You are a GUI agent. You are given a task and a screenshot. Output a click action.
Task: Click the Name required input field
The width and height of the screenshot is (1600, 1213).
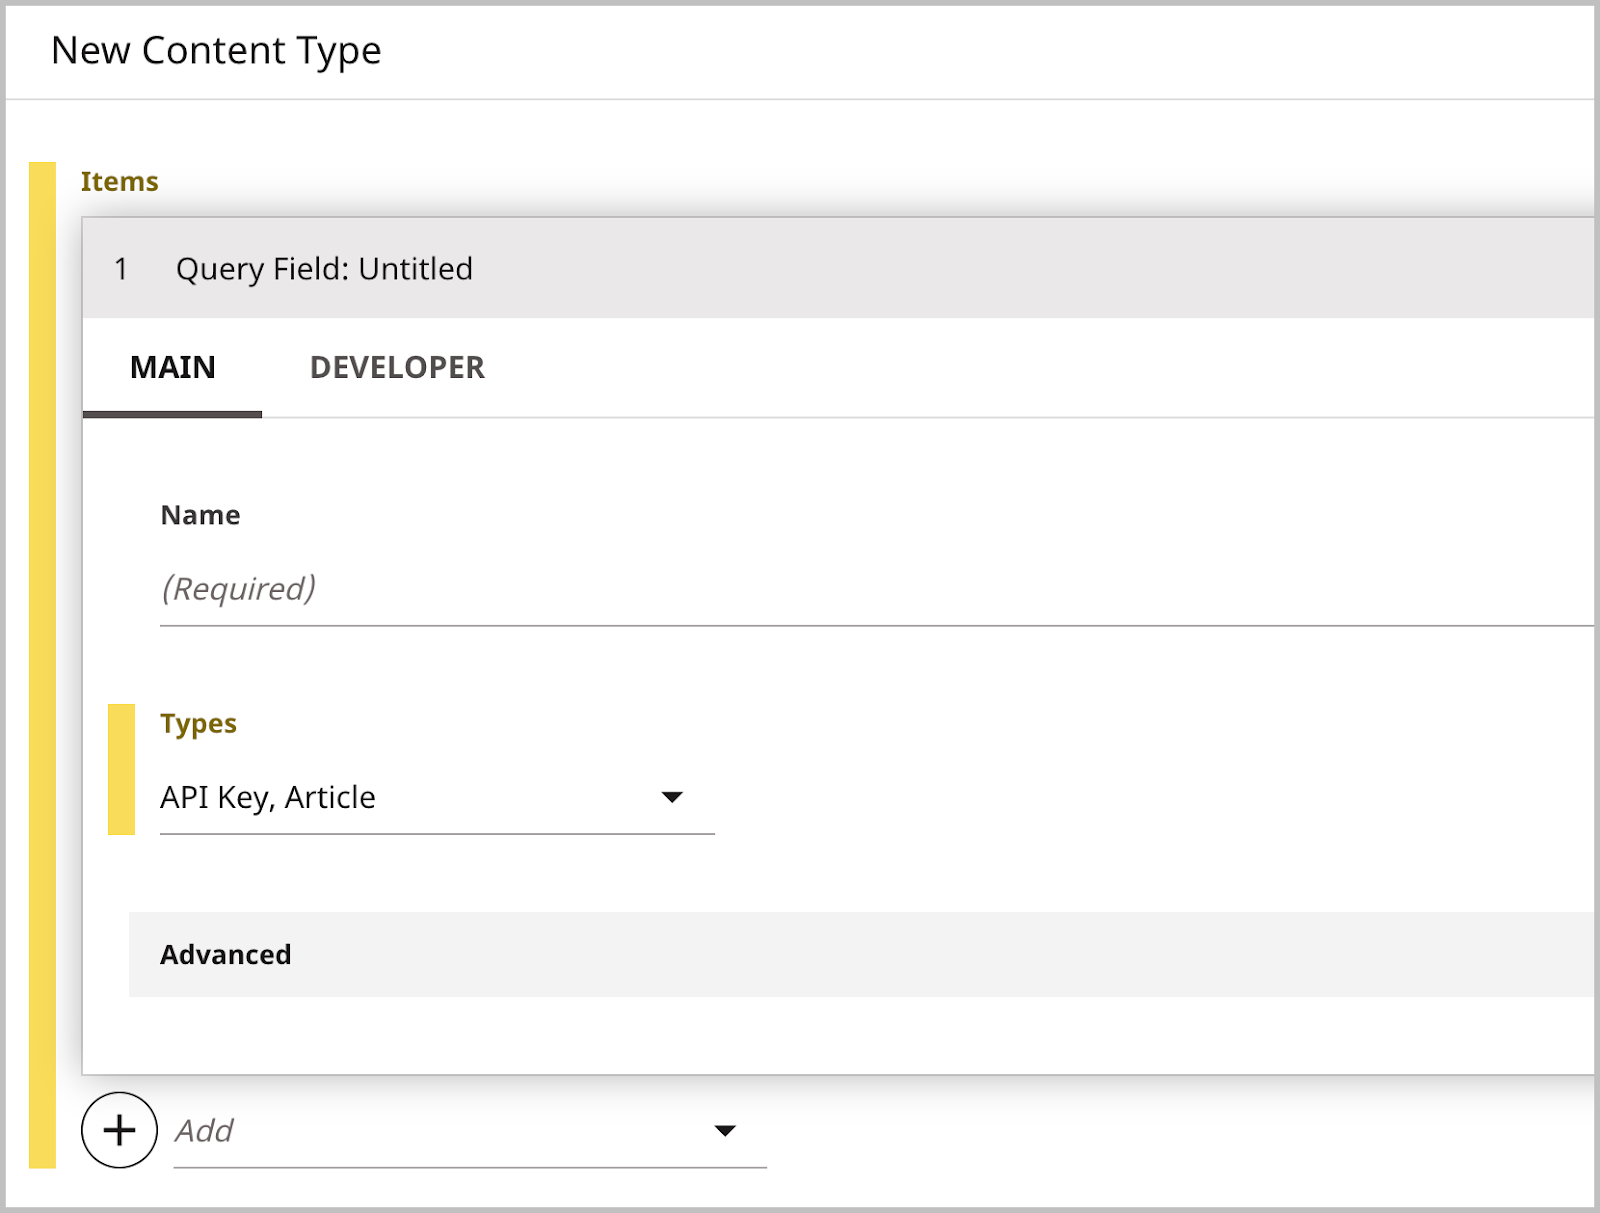coord(876,589)
